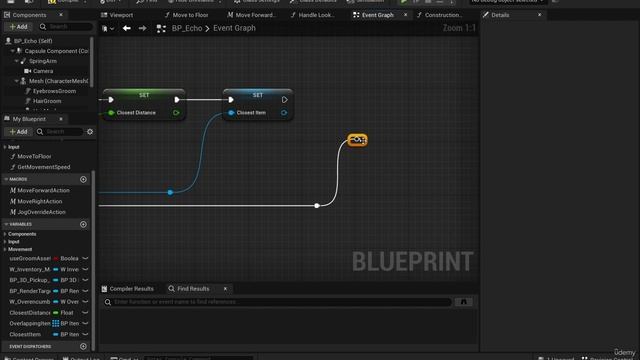Click the BP_Echo breadcrumb link

[x=187, y=28]
